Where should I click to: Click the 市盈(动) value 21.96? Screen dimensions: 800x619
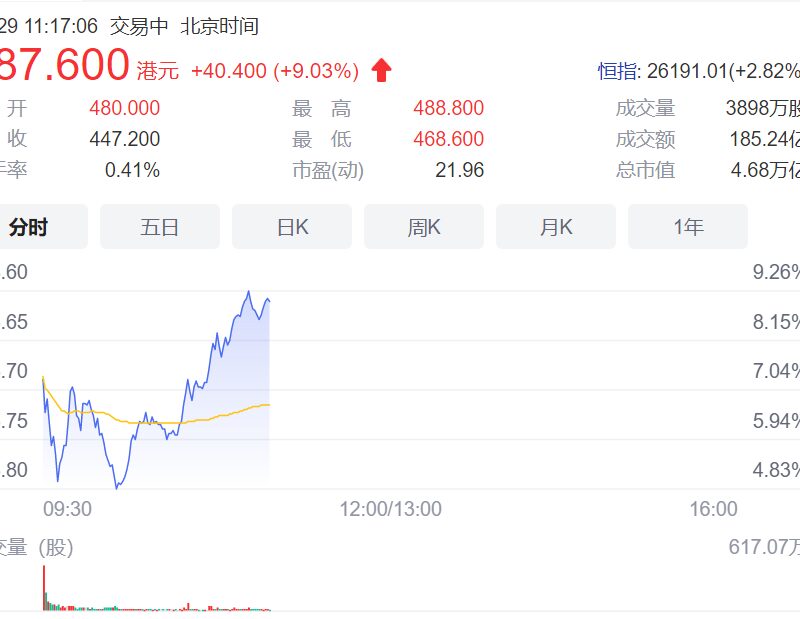click(459, 170)
